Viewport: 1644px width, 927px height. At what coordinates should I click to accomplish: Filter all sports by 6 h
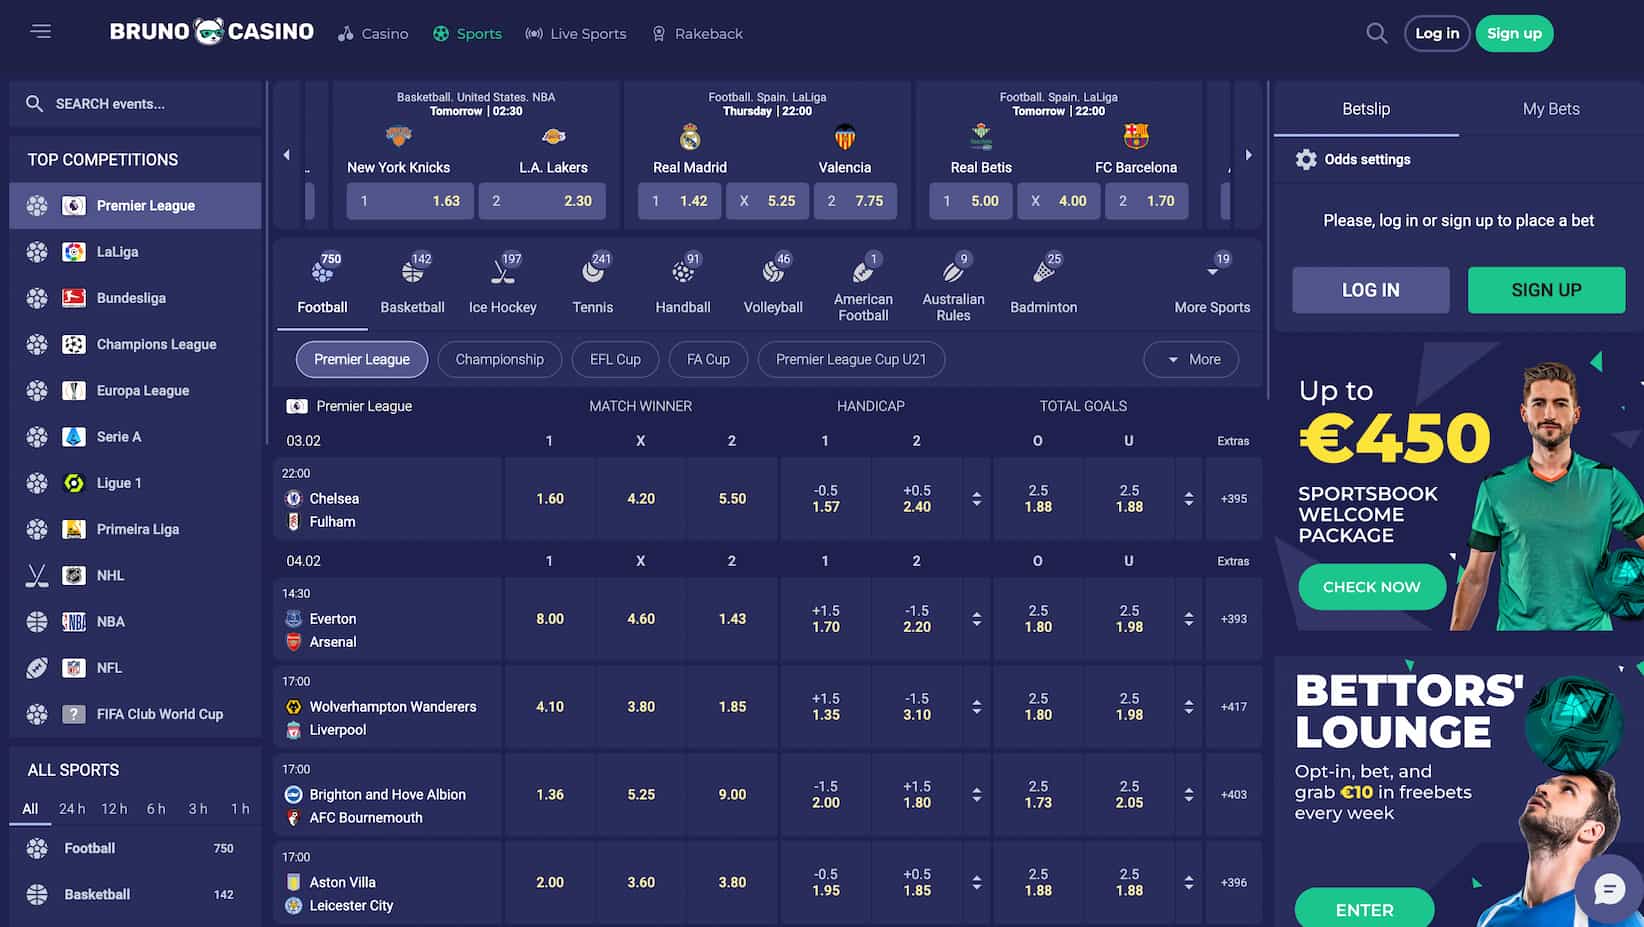pyautogui.click(x=156, y=808)
